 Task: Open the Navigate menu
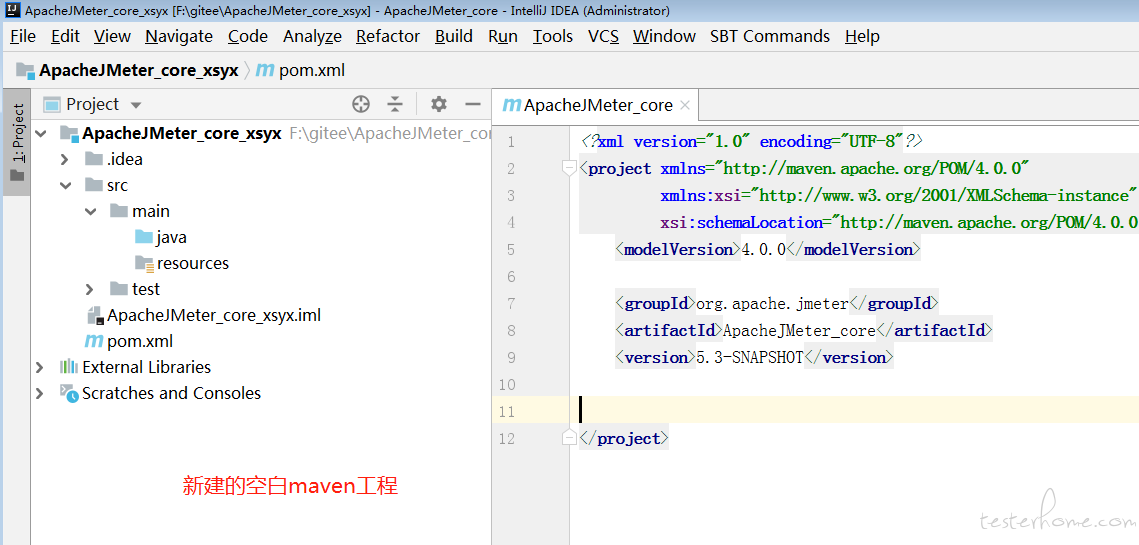click(x=179, y=36)
